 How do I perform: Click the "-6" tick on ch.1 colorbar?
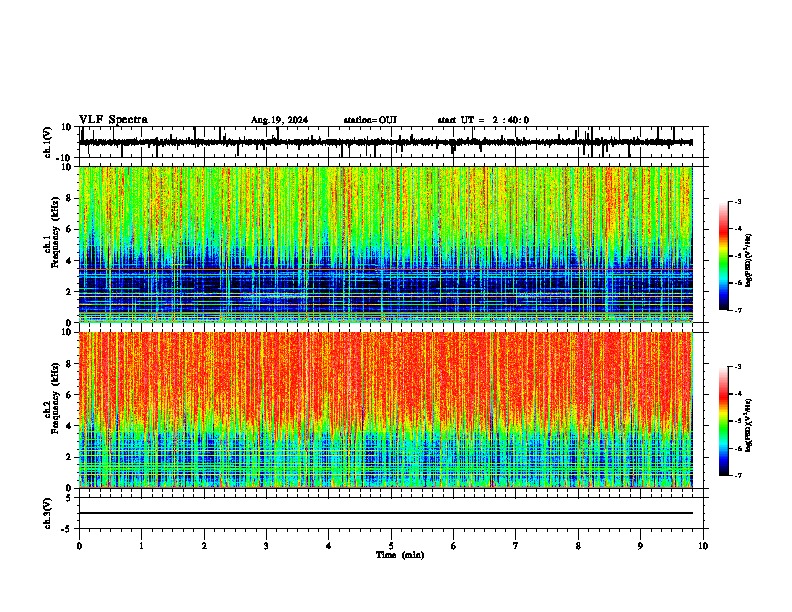pos(738,283)
